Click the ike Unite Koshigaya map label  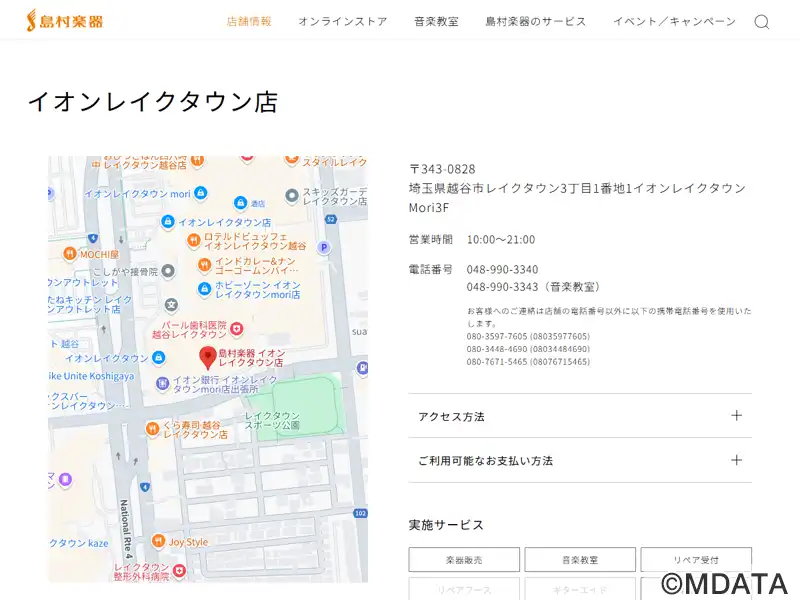(x=91, y=376)
